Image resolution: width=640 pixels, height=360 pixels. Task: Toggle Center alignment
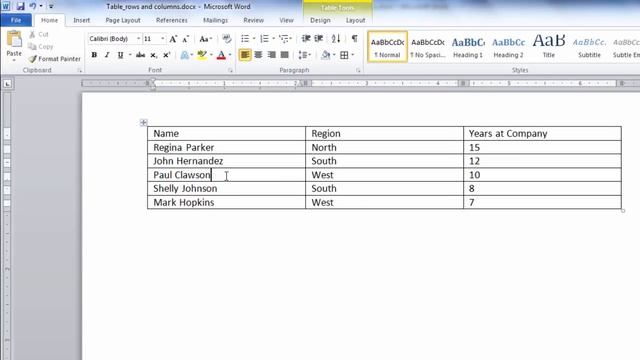(258, 55)
